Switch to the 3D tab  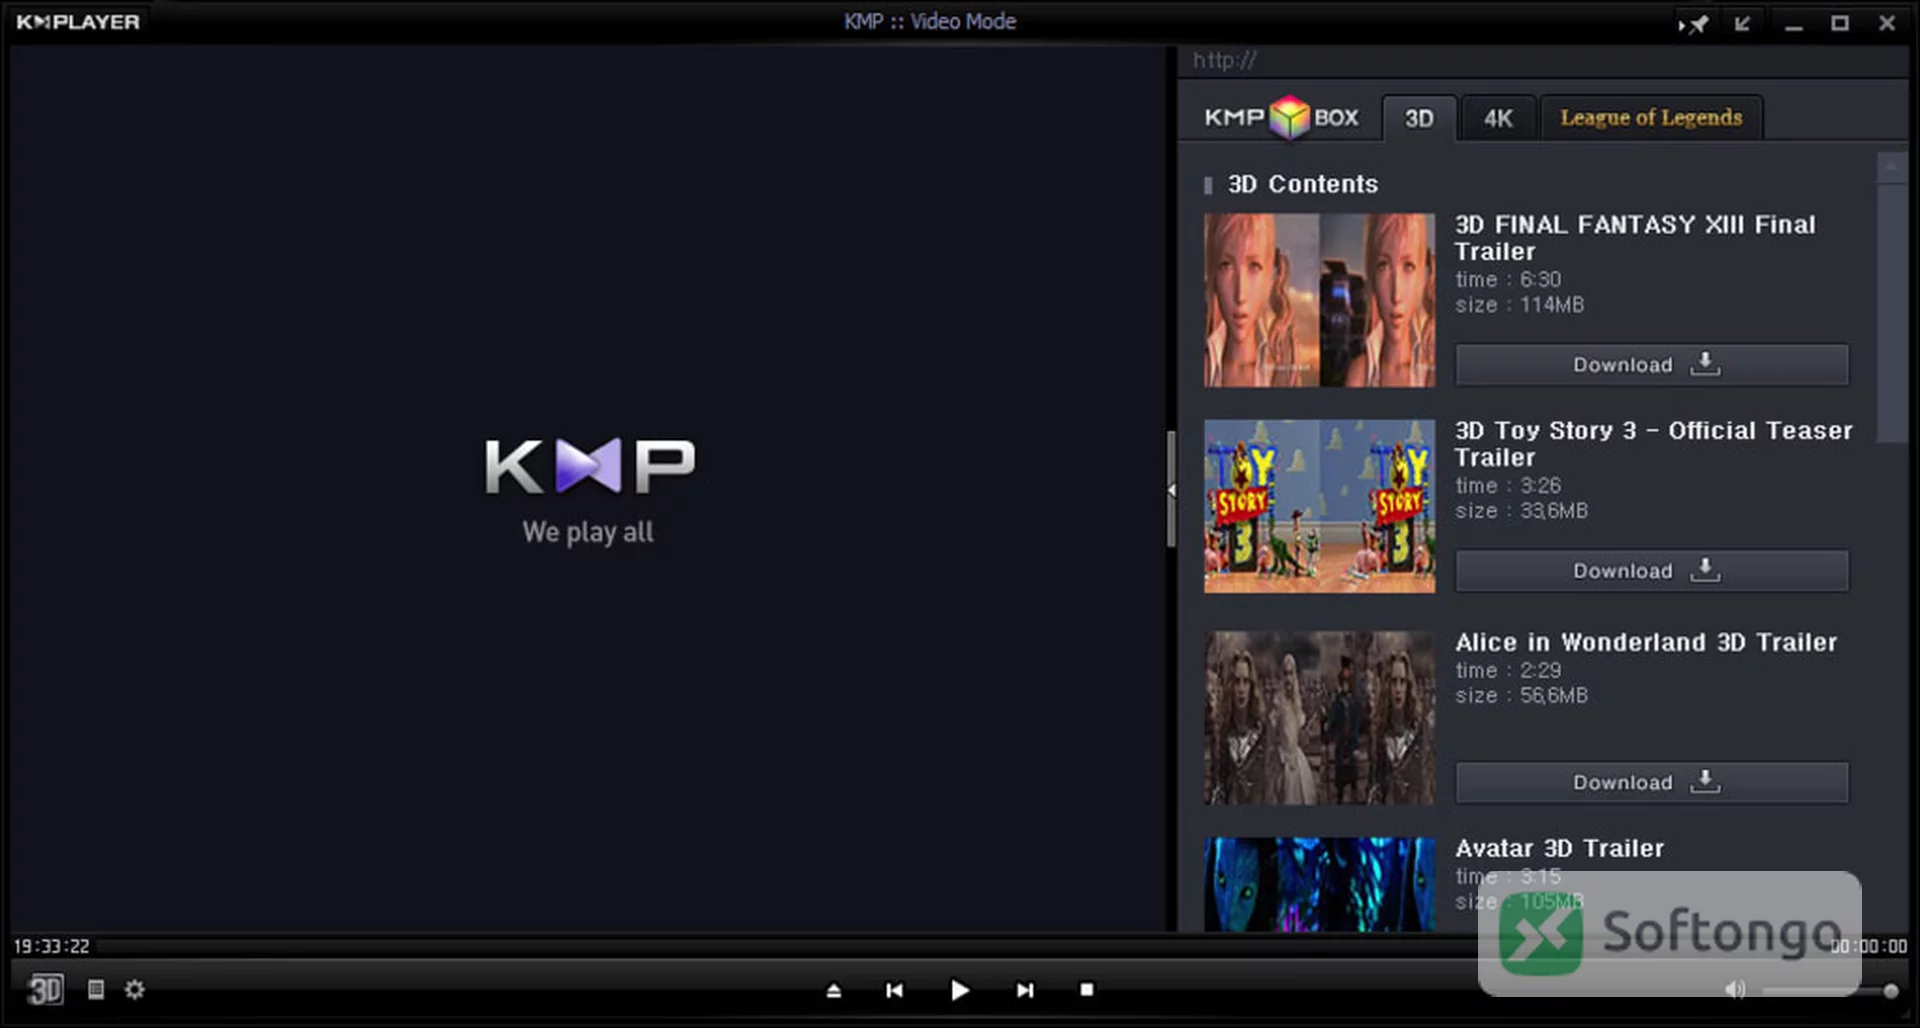(x=1419, y=118)
